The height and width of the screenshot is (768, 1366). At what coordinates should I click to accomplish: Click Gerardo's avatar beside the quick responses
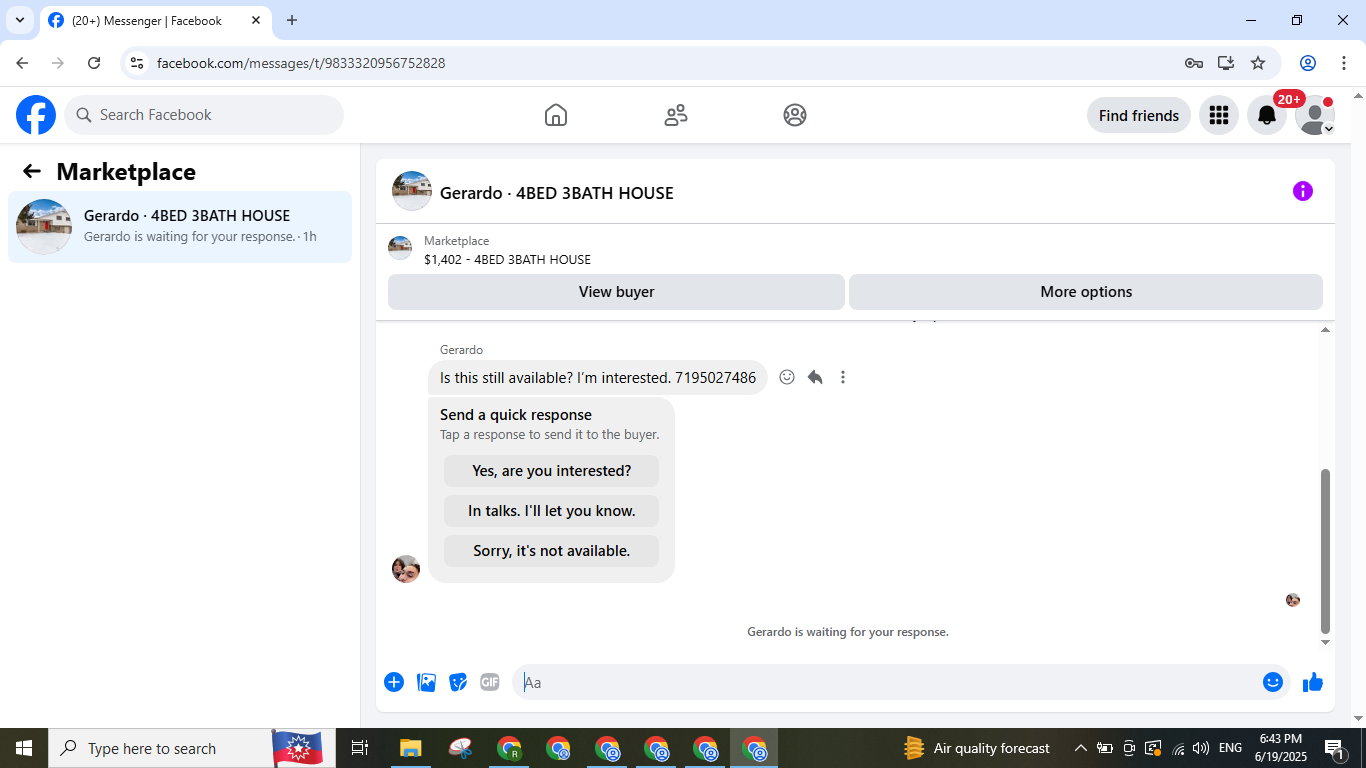coord(406,569)
